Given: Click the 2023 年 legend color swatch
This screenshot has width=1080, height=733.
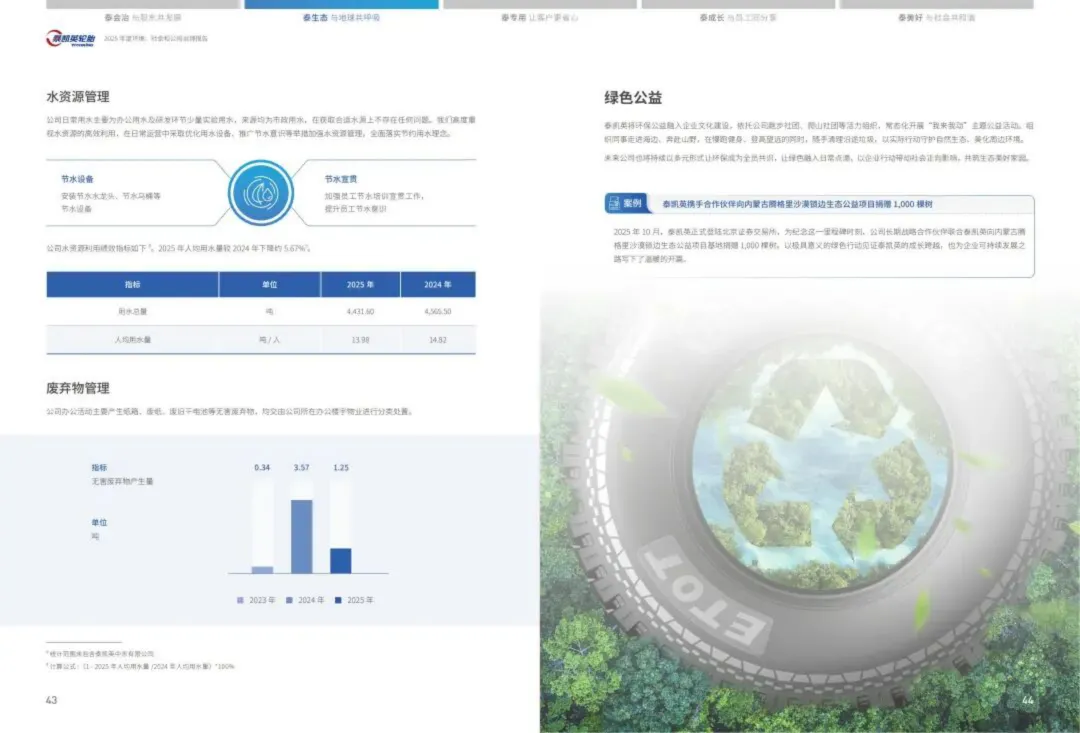Looking at the screenshot, I should pos(240,600).
